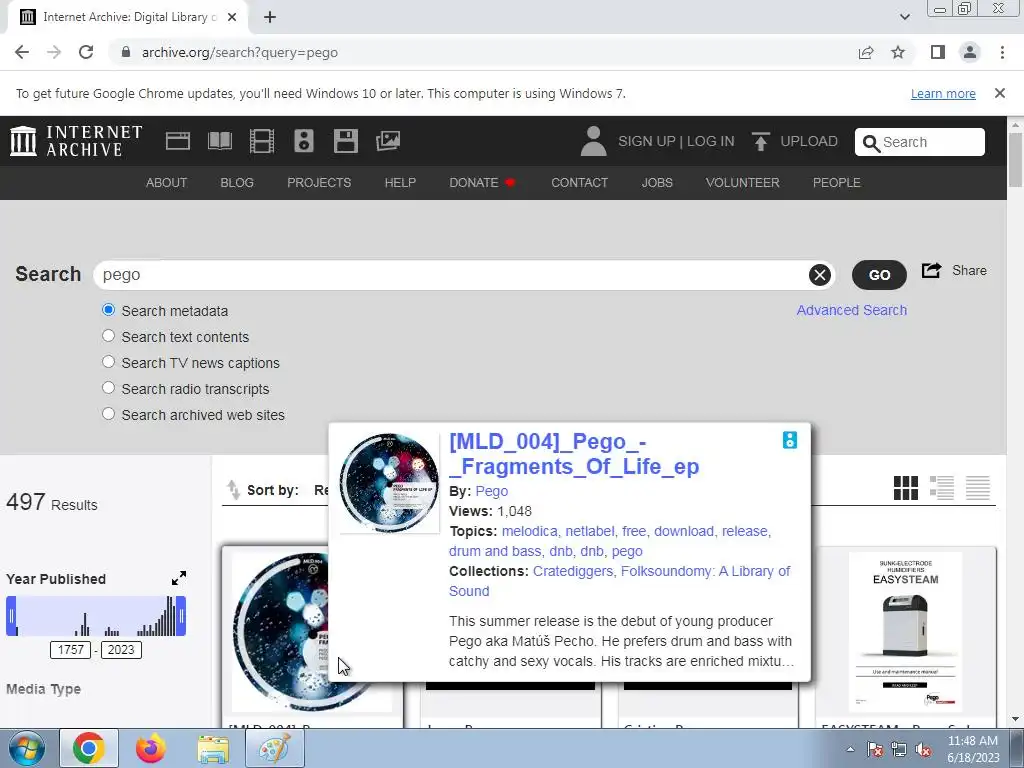Viewport: 1024px width, 768px height.
Task: Open a new browser tab
Action: point(270,18)
